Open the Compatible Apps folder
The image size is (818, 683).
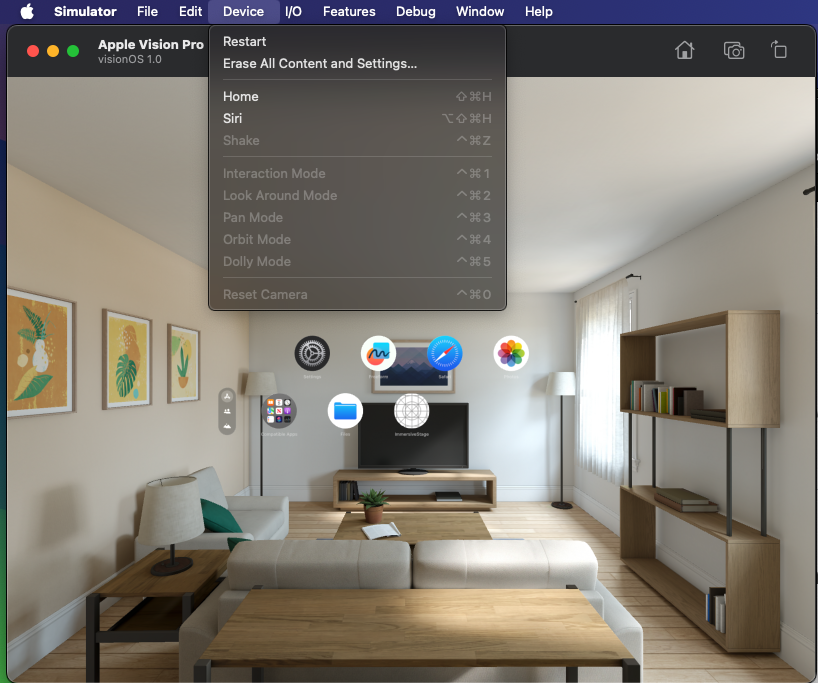[x=279, y=411]
